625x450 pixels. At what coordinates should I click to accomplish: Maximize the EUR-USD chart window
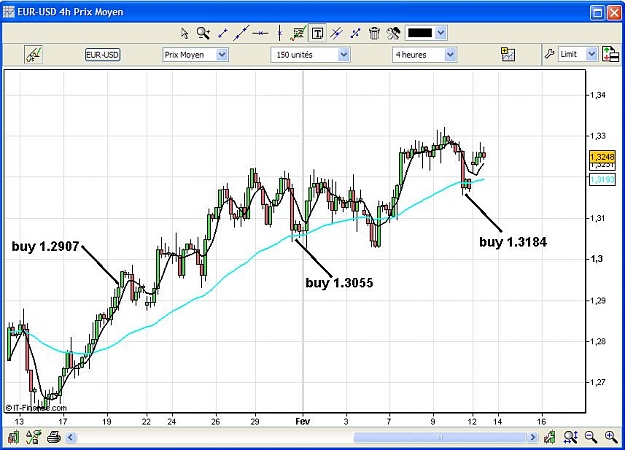(x=597, y=13)
